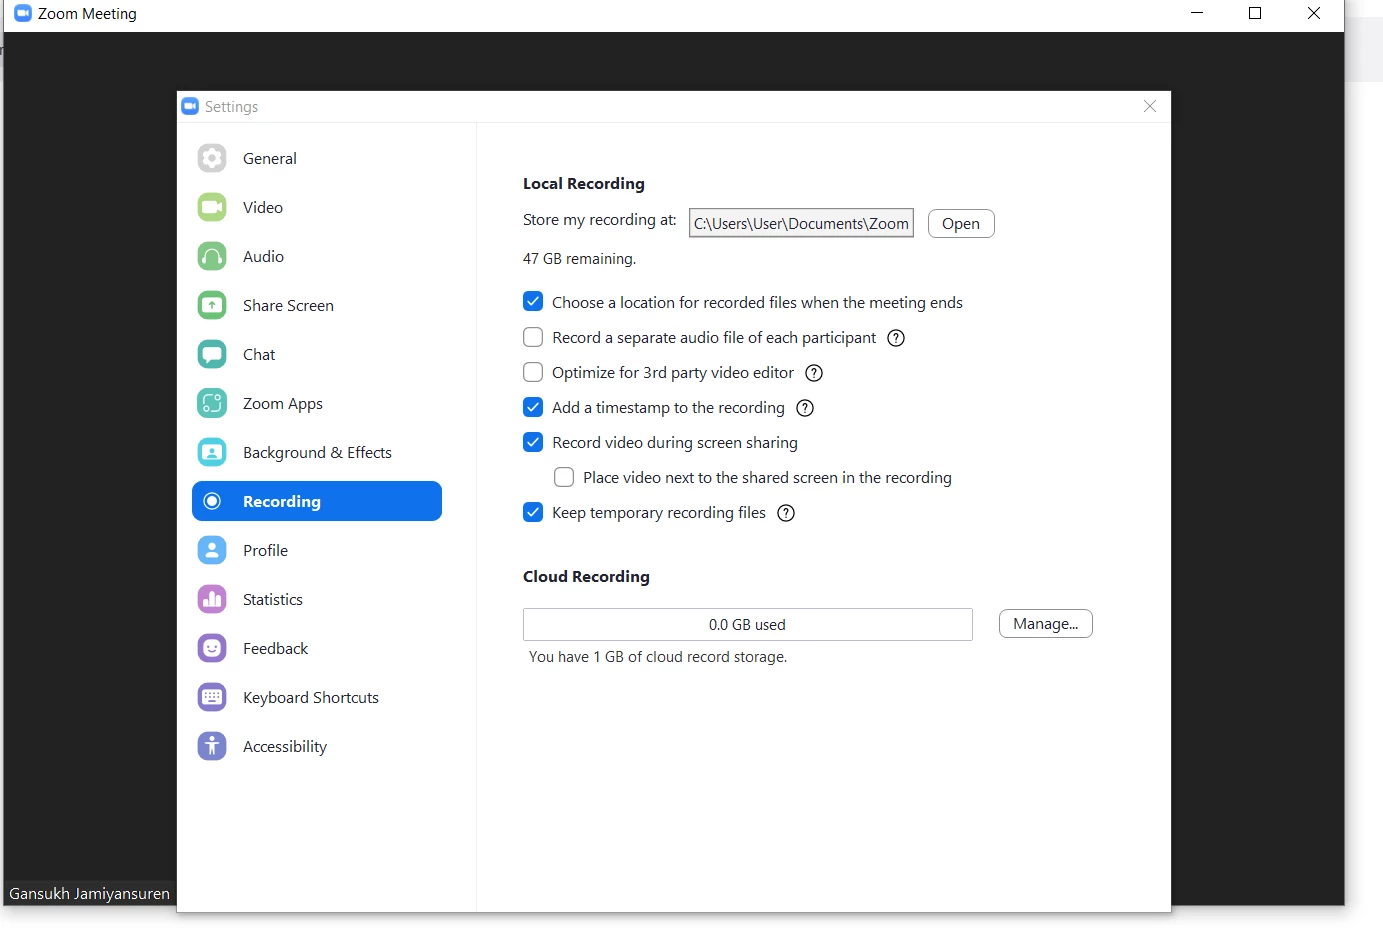Viewport: 1383px width, 933px height.
Task: Show help for 3rd party video editor
Action: click(814, 373)
